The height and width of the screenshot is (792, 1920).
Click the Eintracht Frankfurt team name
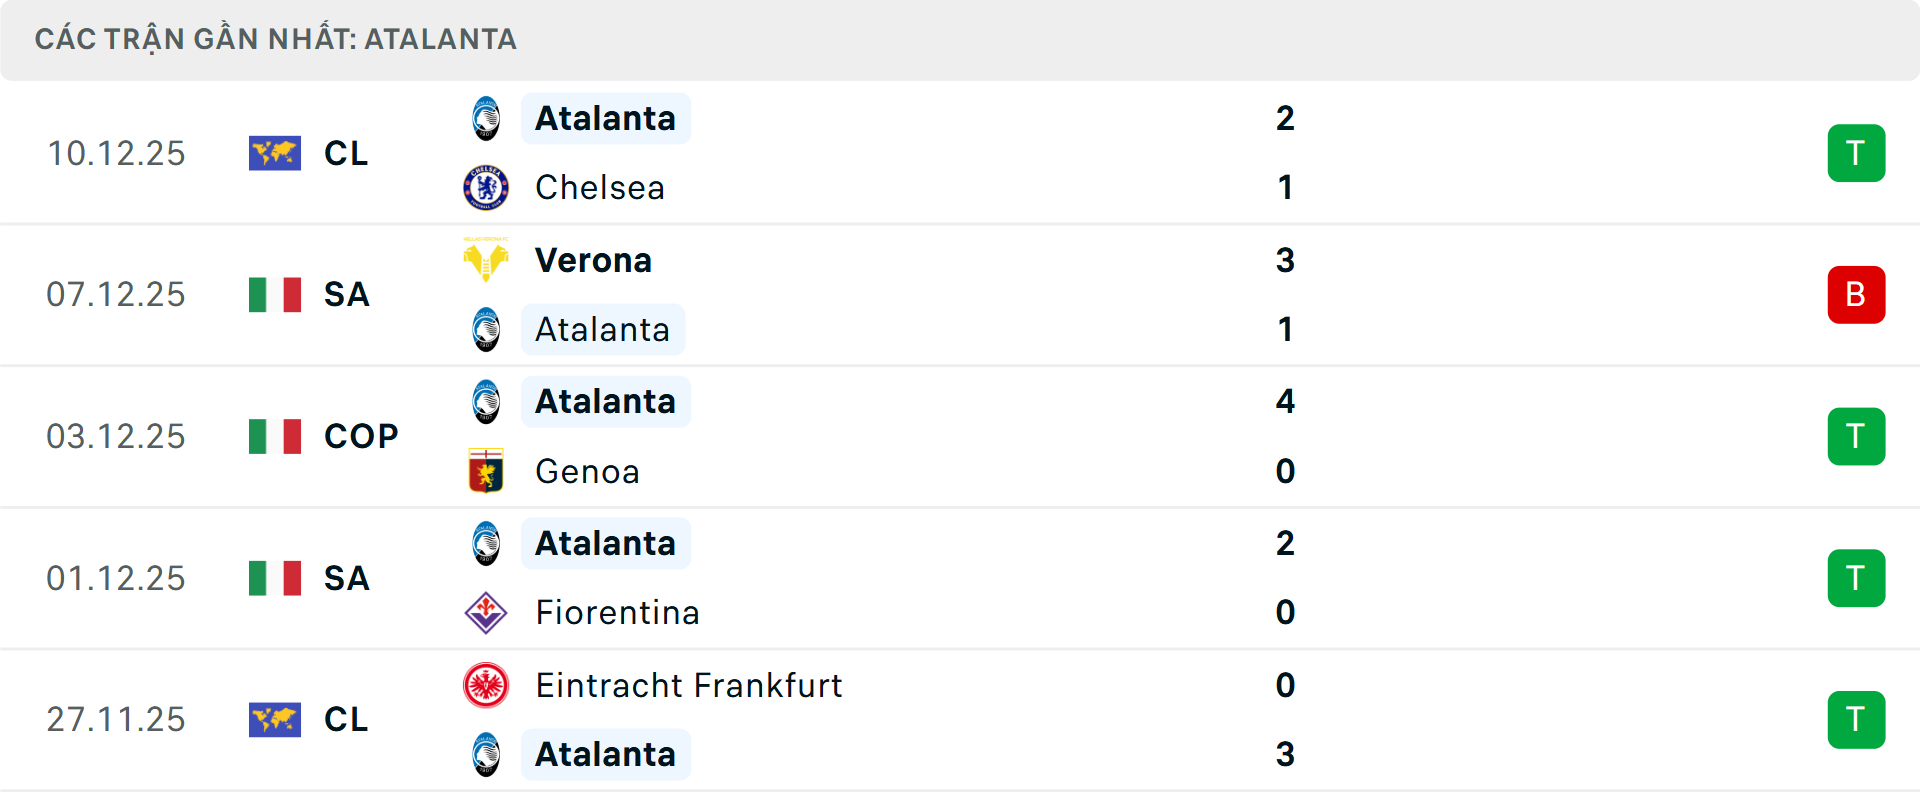[x=688, y=686]
